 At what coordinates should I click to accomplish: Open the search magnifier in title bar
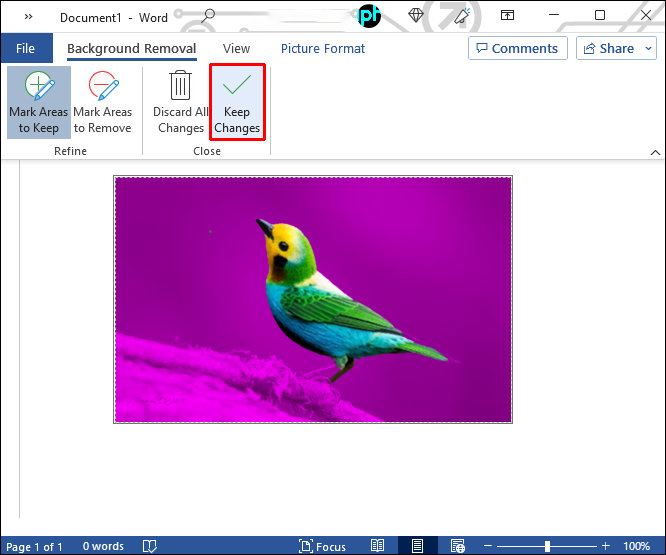coord(208,16)
